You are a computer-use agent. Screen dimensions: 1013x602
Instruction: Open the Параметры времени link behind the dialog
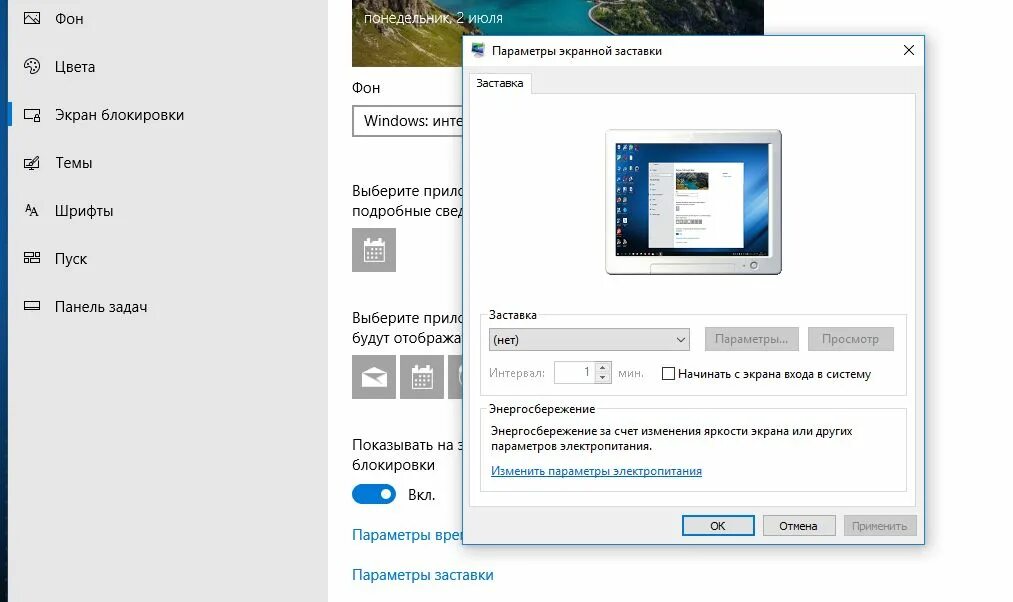coord(408,535)
